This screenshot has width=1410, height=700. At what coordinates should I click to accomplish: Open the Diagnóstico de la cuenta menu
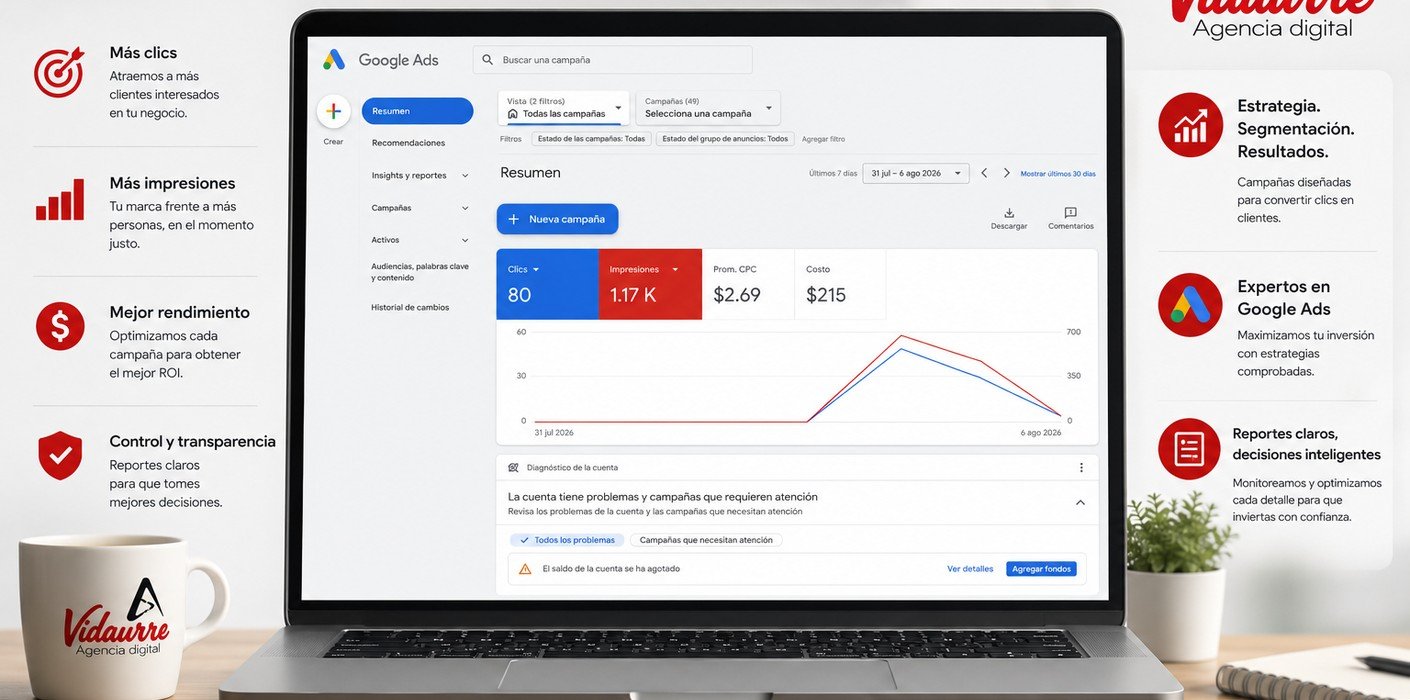point(1081,467)
